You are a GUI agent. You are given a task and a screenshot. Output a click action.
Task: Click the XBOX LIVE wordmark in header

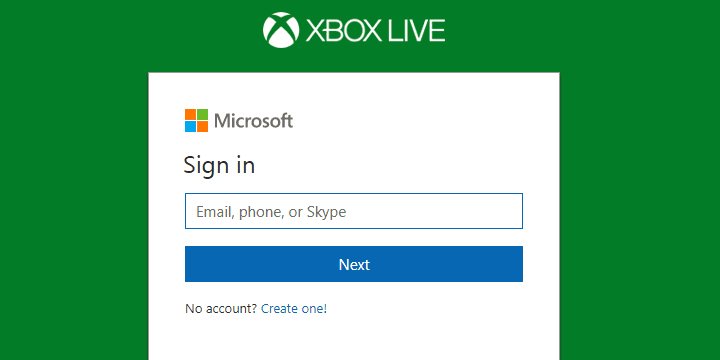[376, 31]
